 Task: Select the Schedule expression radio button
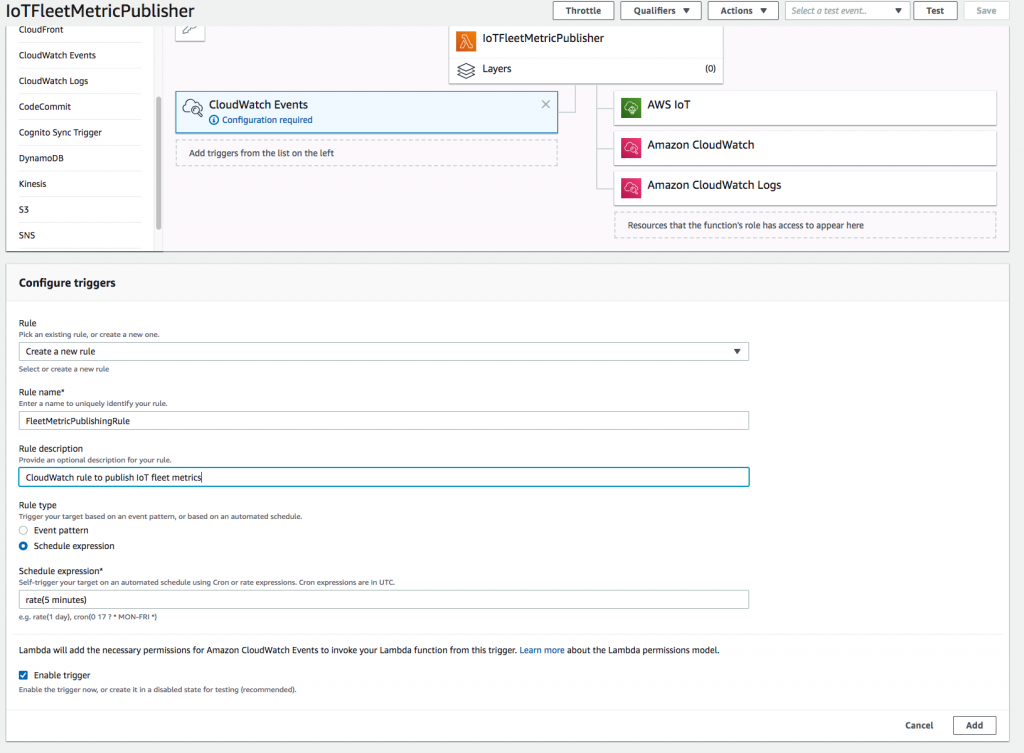24,546
